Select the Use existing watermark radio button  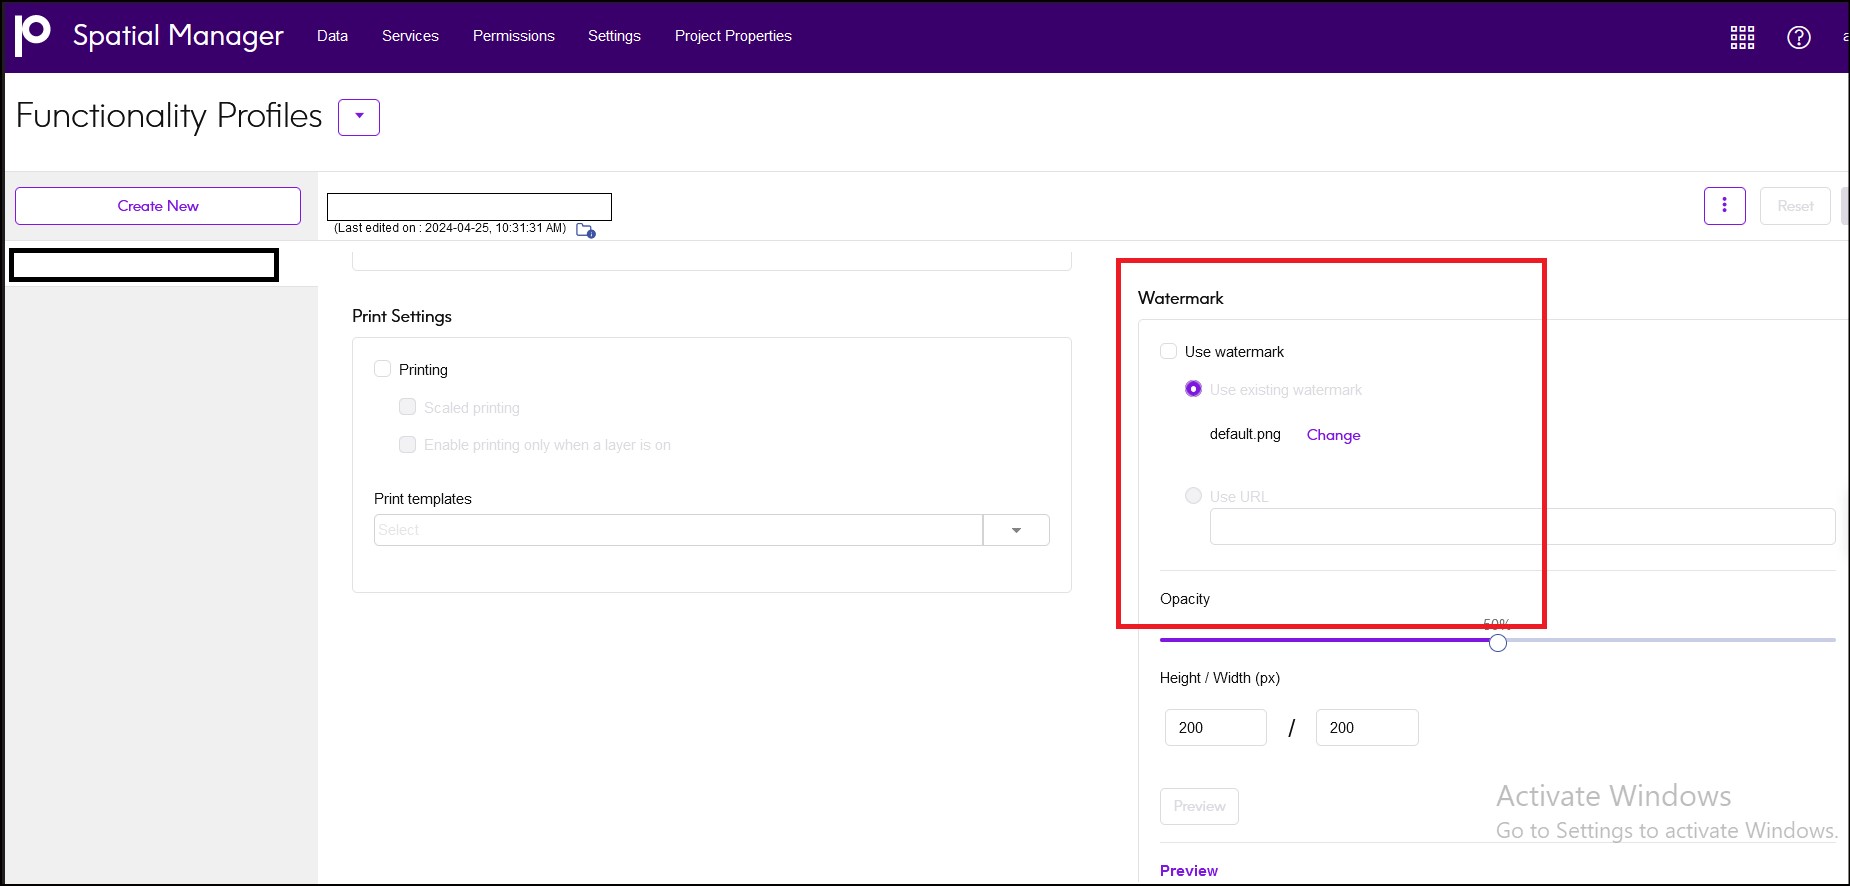click(x=1193, y=389)
